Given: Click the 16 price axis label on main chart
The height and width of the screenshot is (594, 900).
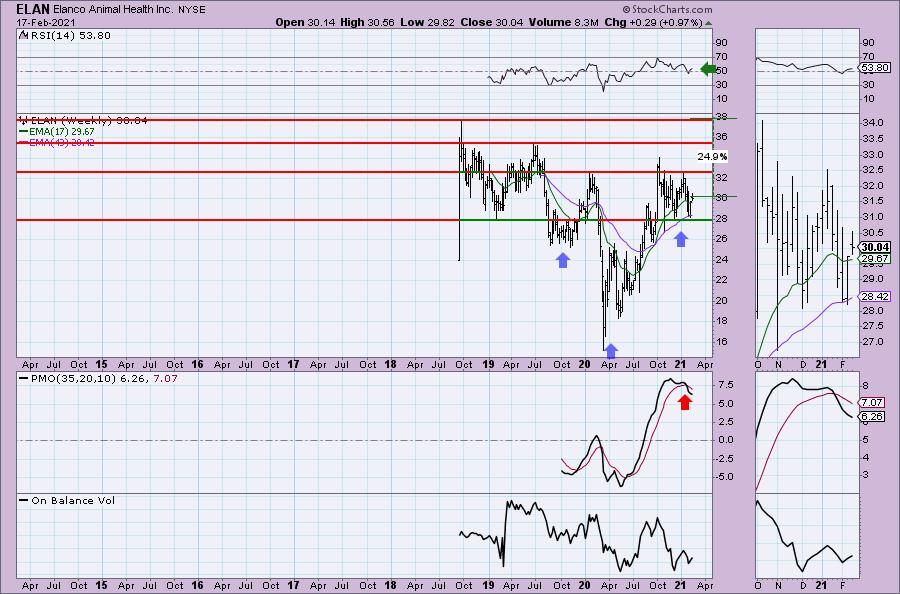Looking at the screenshot, I should [721, 341].
